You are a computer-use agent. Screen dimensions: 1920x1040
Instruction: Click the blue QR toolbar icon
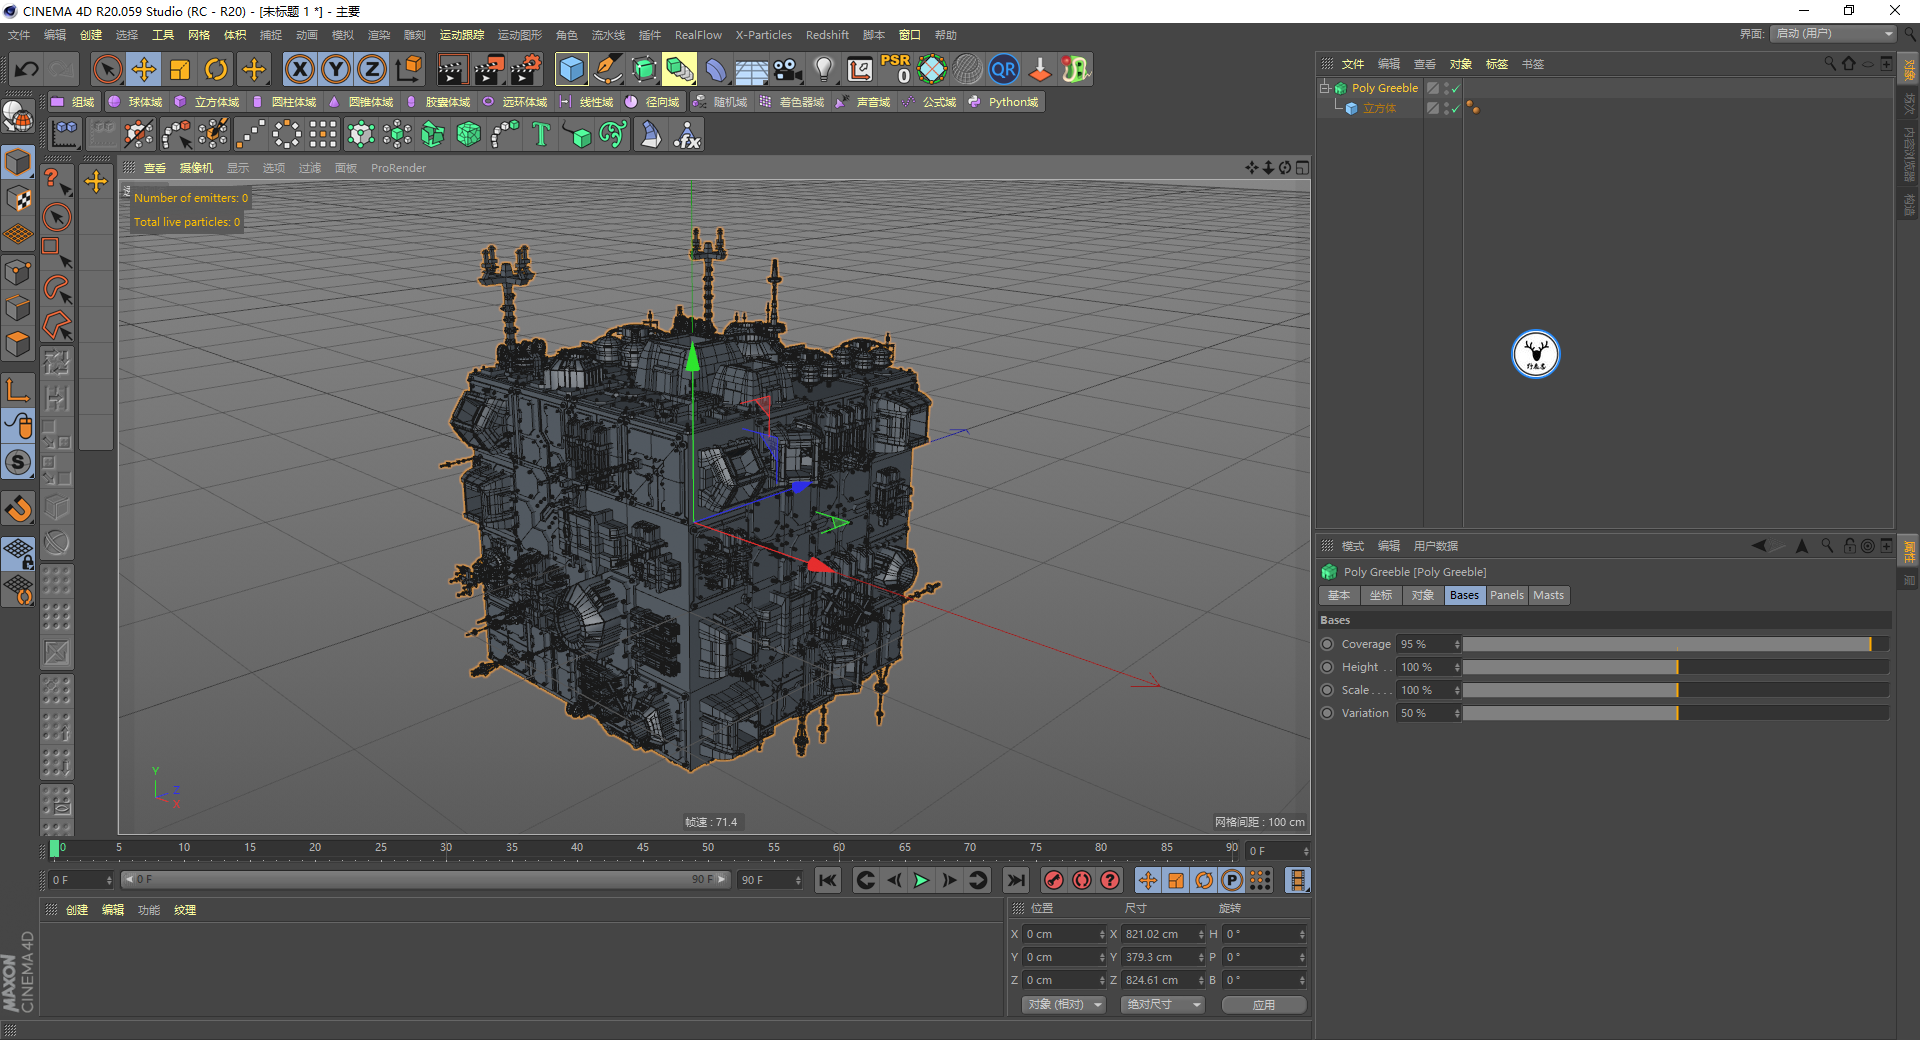(1003, 69)
